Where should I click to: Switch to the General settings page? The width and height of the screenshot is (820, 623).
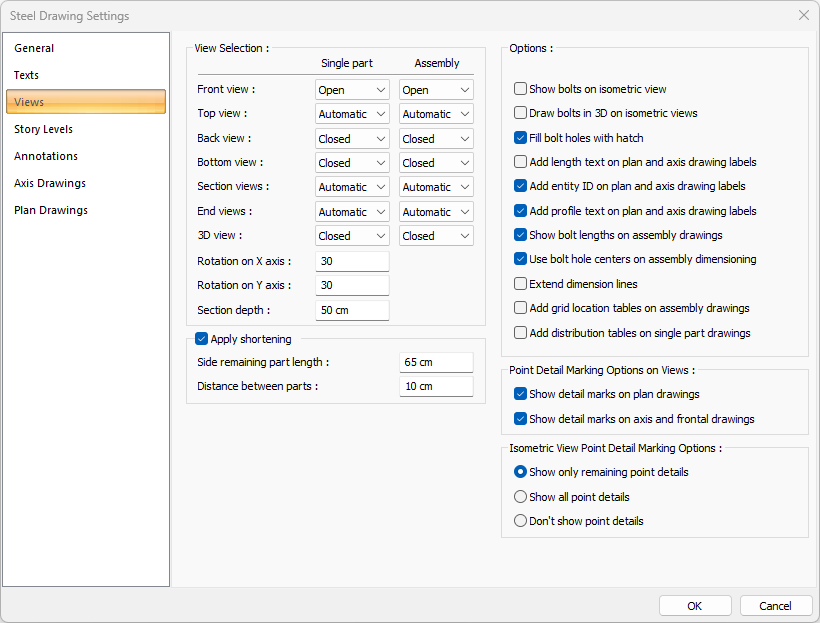(35, 48)
